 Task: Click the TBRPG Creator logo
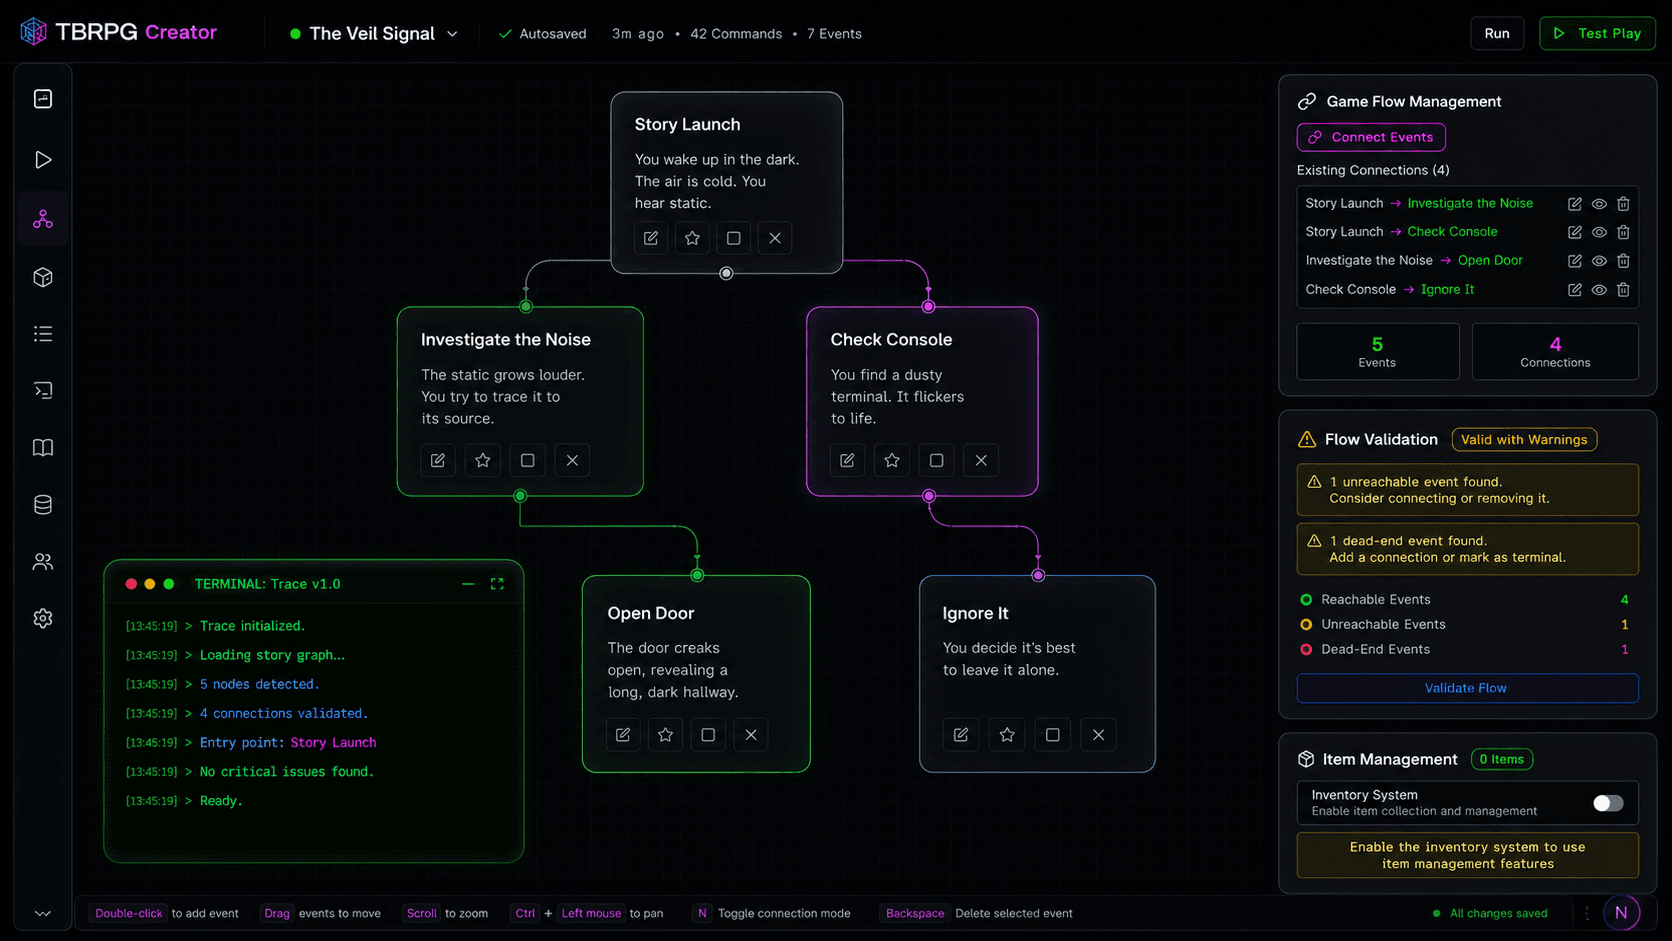pos(118,32)
